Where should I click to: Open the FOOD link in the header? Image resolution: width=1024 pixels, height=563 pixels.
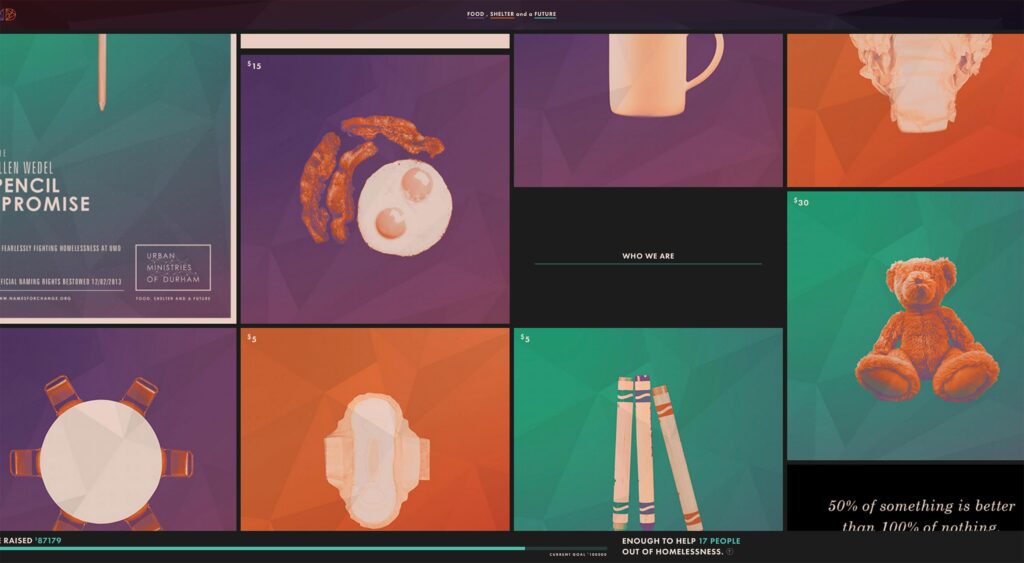coord(475,14)
